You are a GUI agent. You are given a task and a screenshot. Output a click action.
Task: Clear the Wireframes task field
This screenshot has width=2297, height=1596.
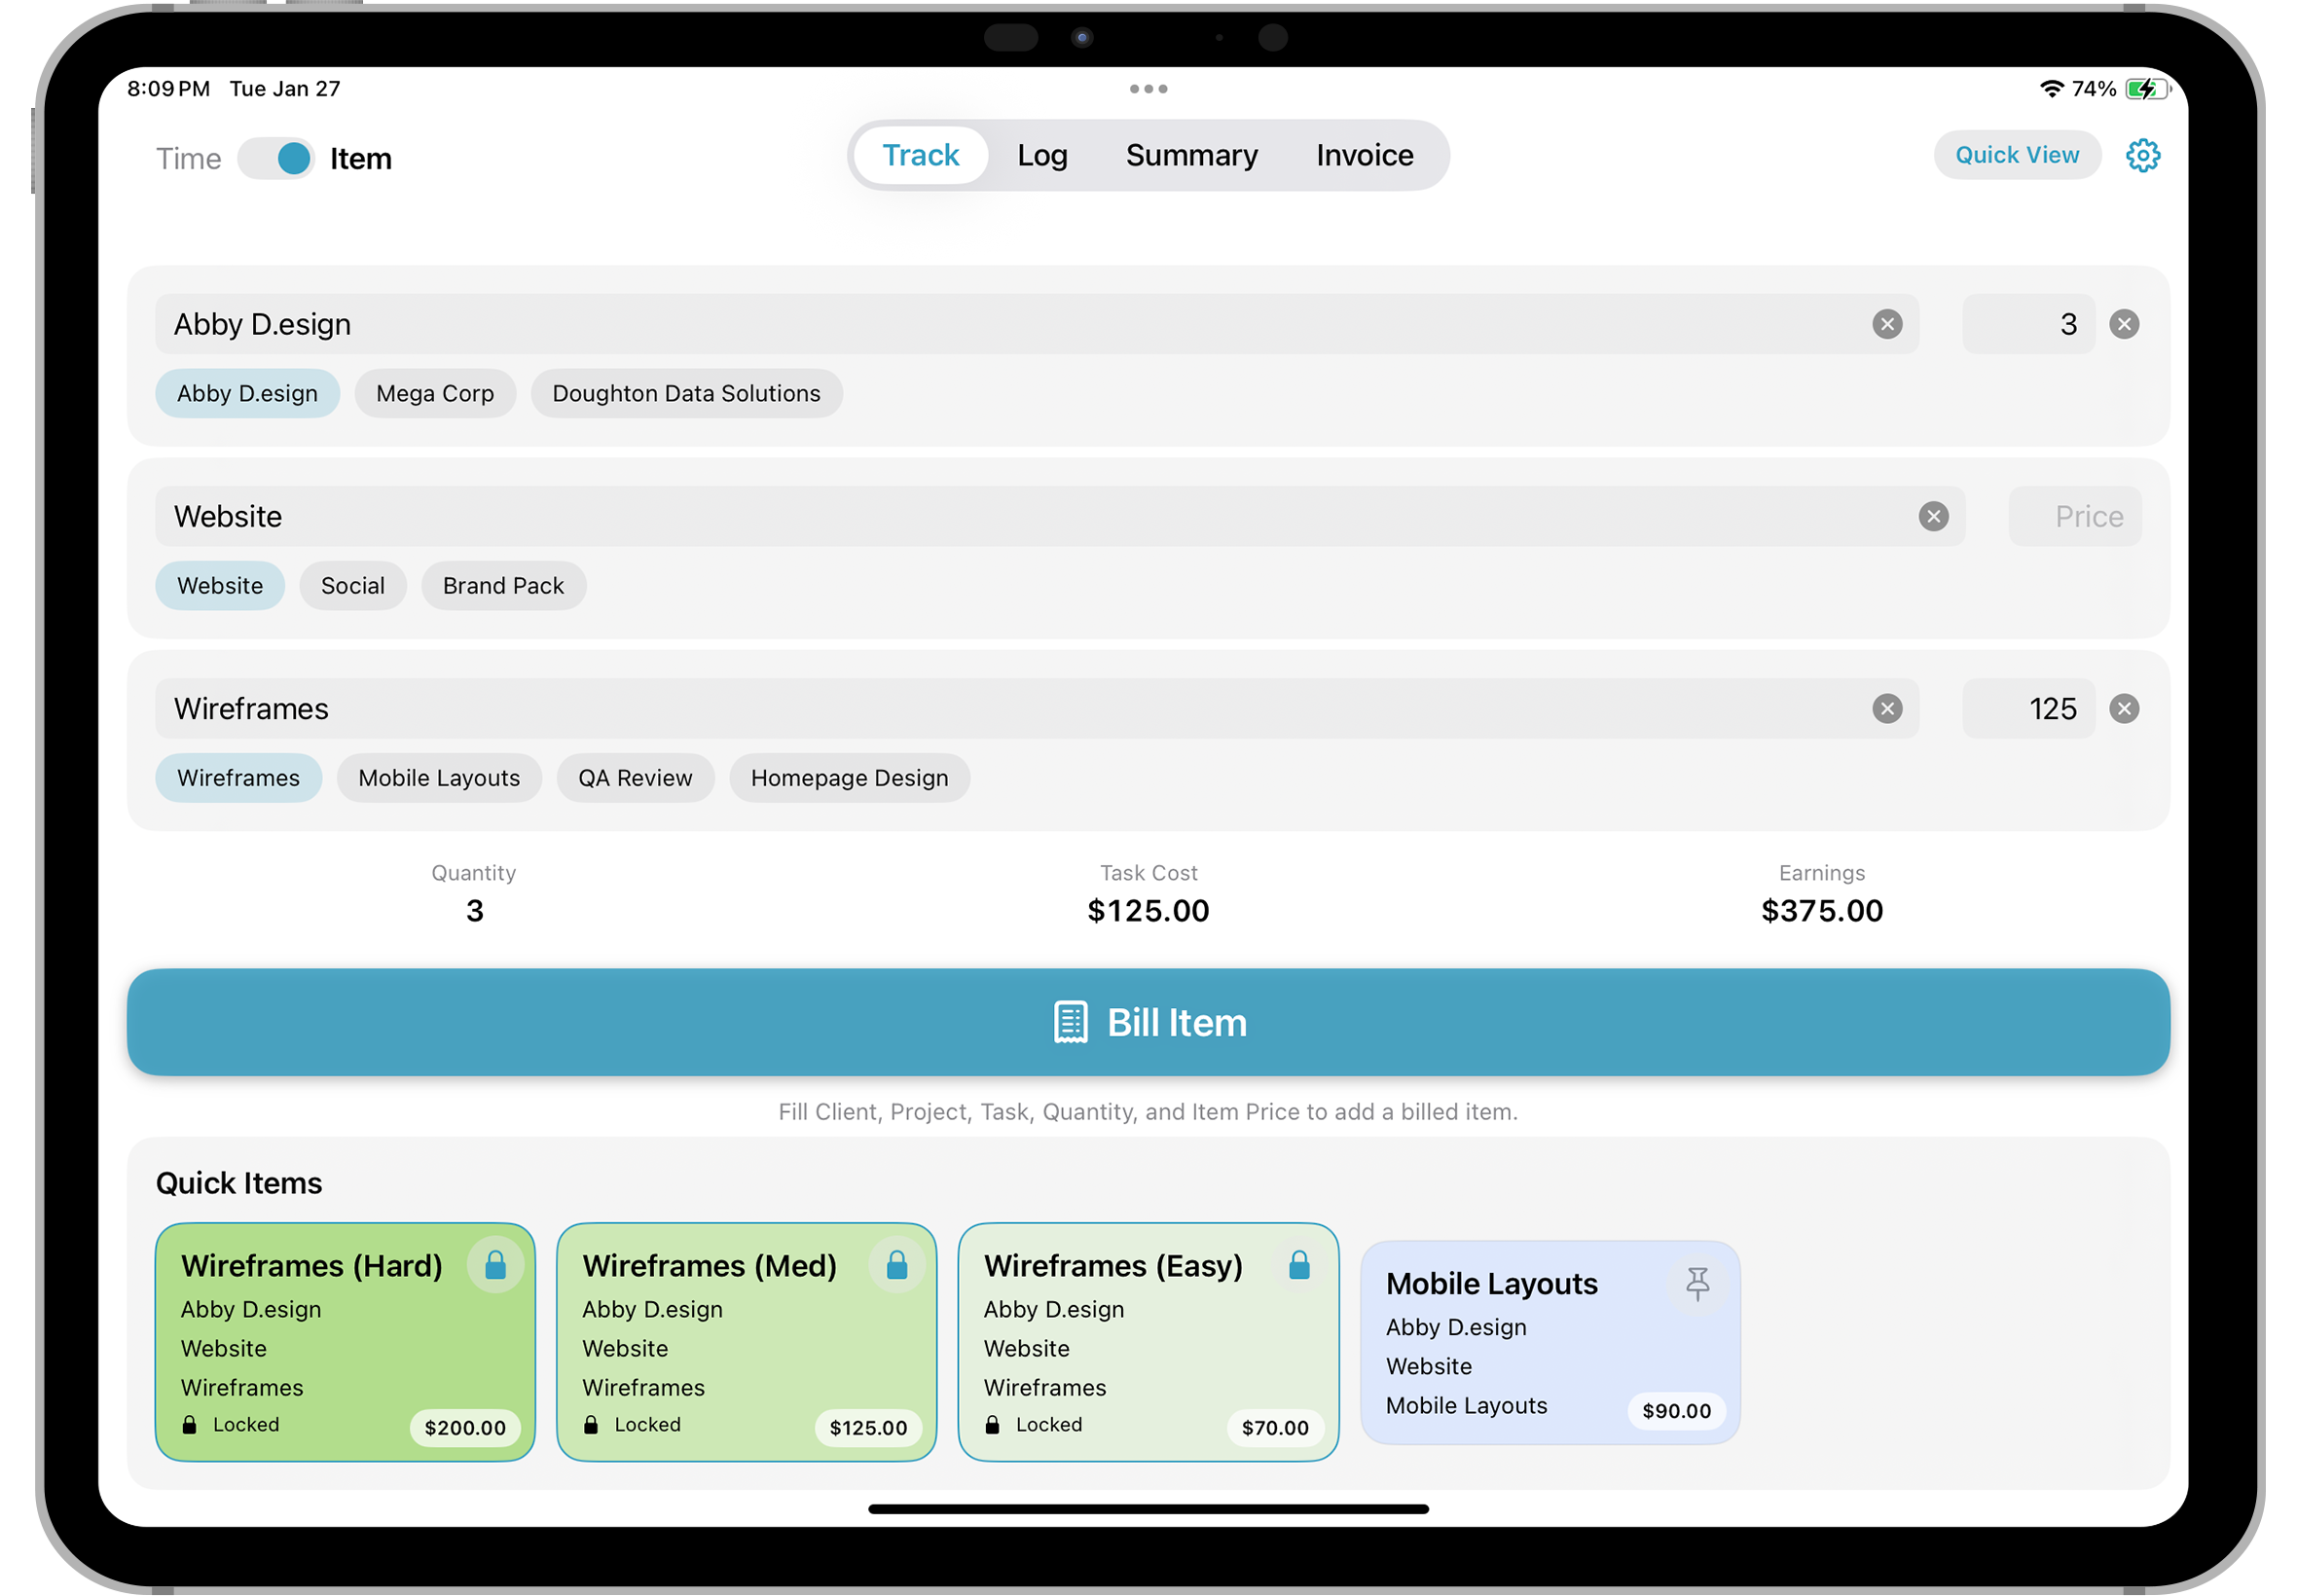pyautogui.click(x=1886, y=709)
